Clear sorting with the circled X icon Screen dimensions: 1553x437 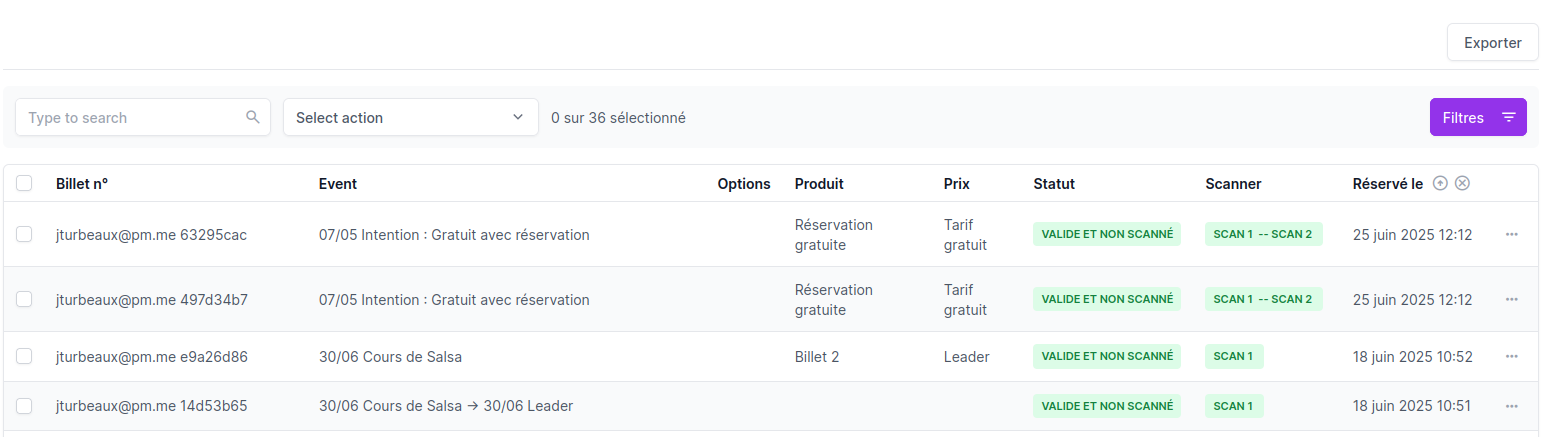(1462, 183)
